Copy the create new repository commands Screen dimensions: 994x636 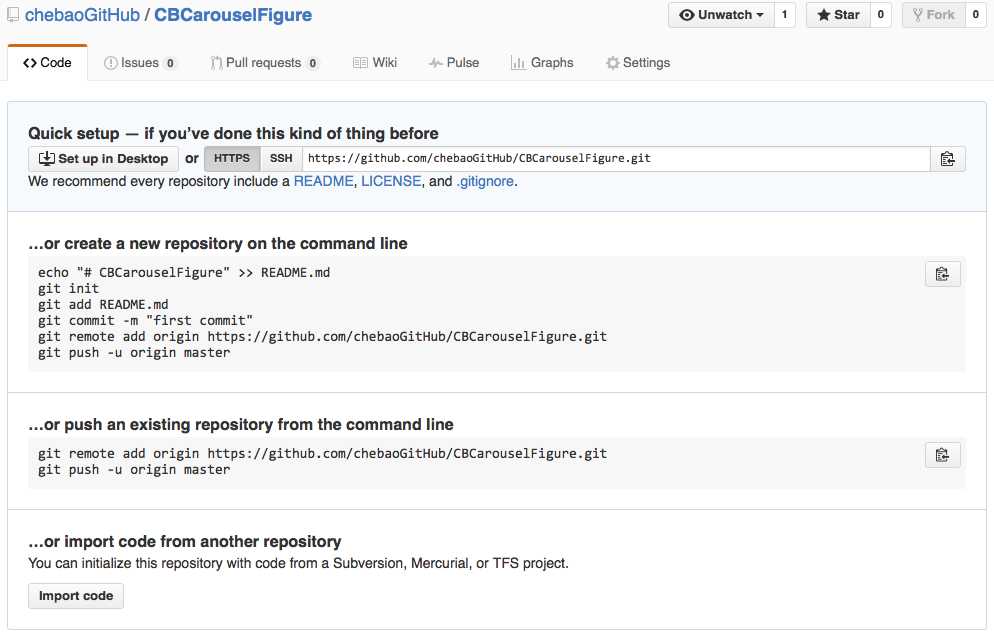[x=943, y=274]
